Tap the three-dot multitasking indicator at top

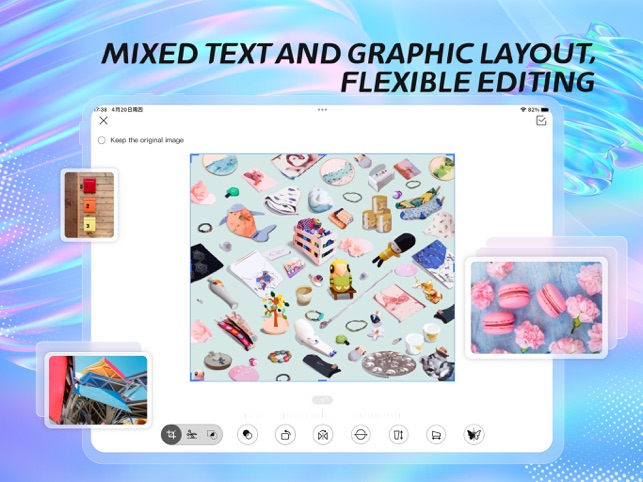[322, 110]
